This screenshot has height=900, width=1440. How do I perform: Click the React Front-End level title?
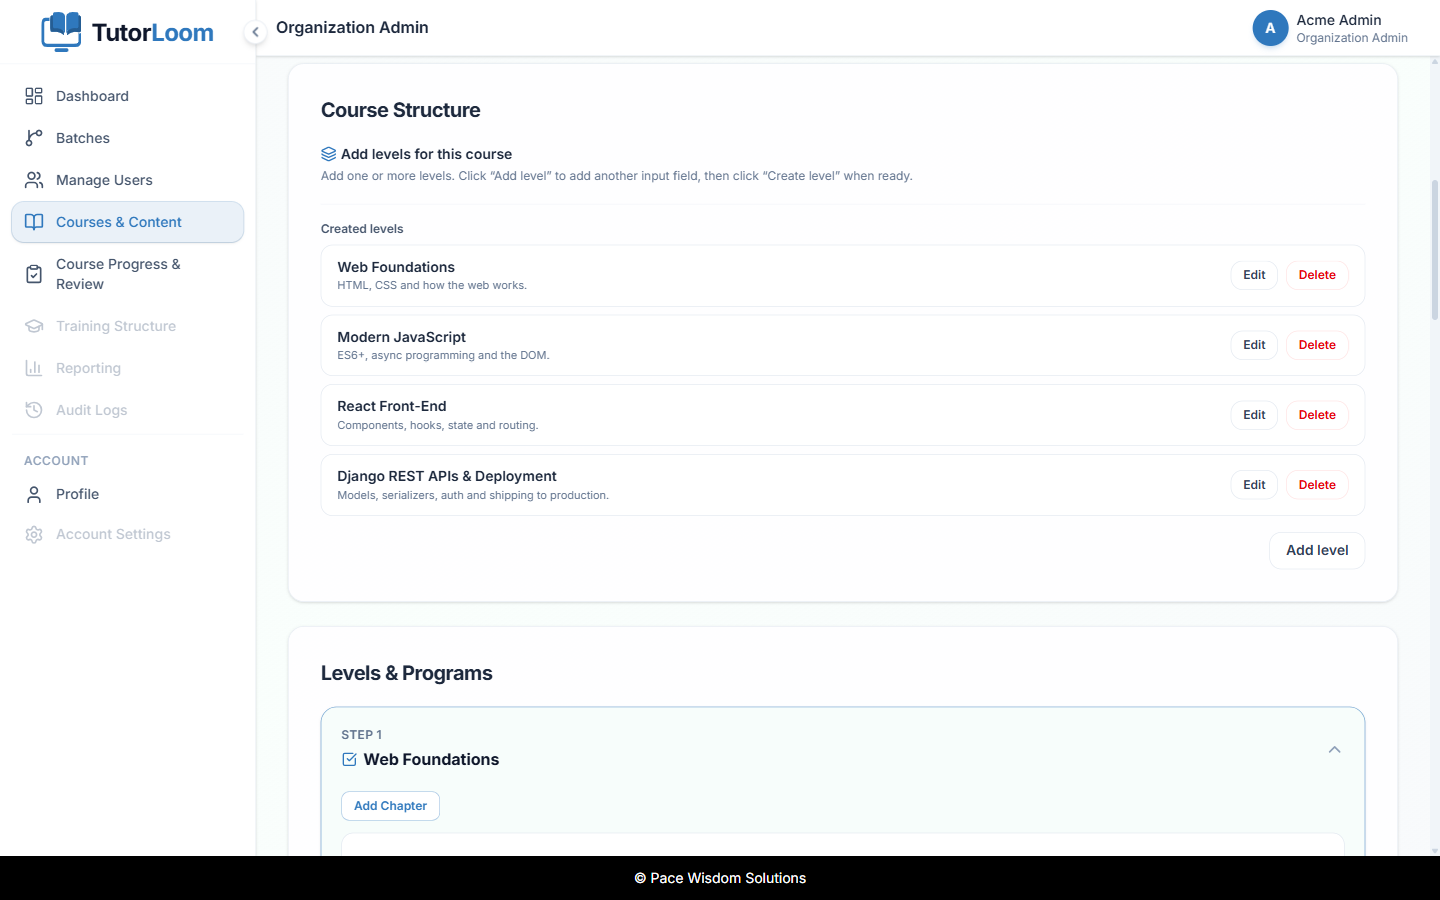tap(391, 406)
